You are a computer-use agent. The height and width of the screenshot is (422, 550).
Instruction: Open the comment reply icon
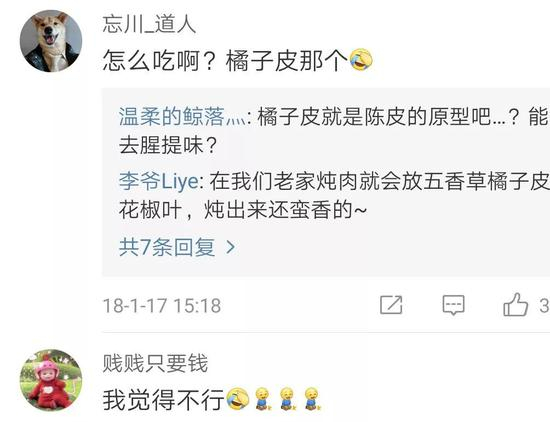coord(454,305)
